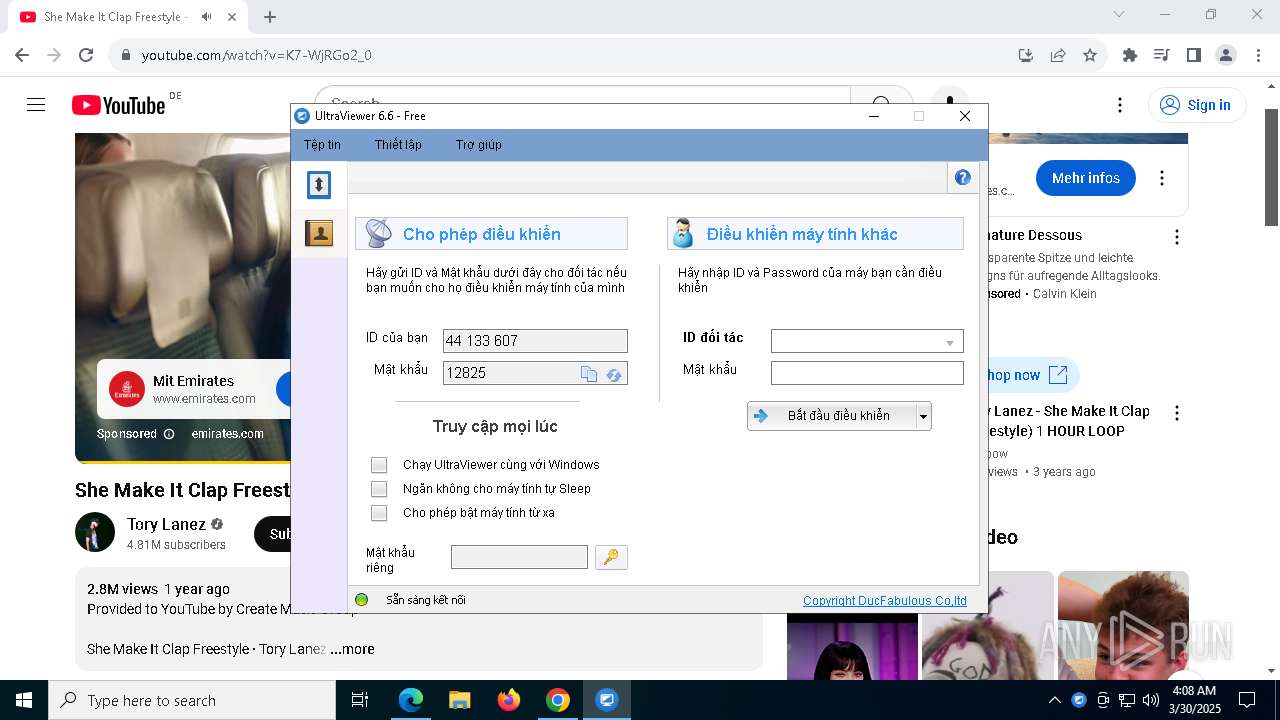Screen dimensions: 1280x720
Task: Click the Mật khẩu riêng input field
Action: click(x=519, y=557)
